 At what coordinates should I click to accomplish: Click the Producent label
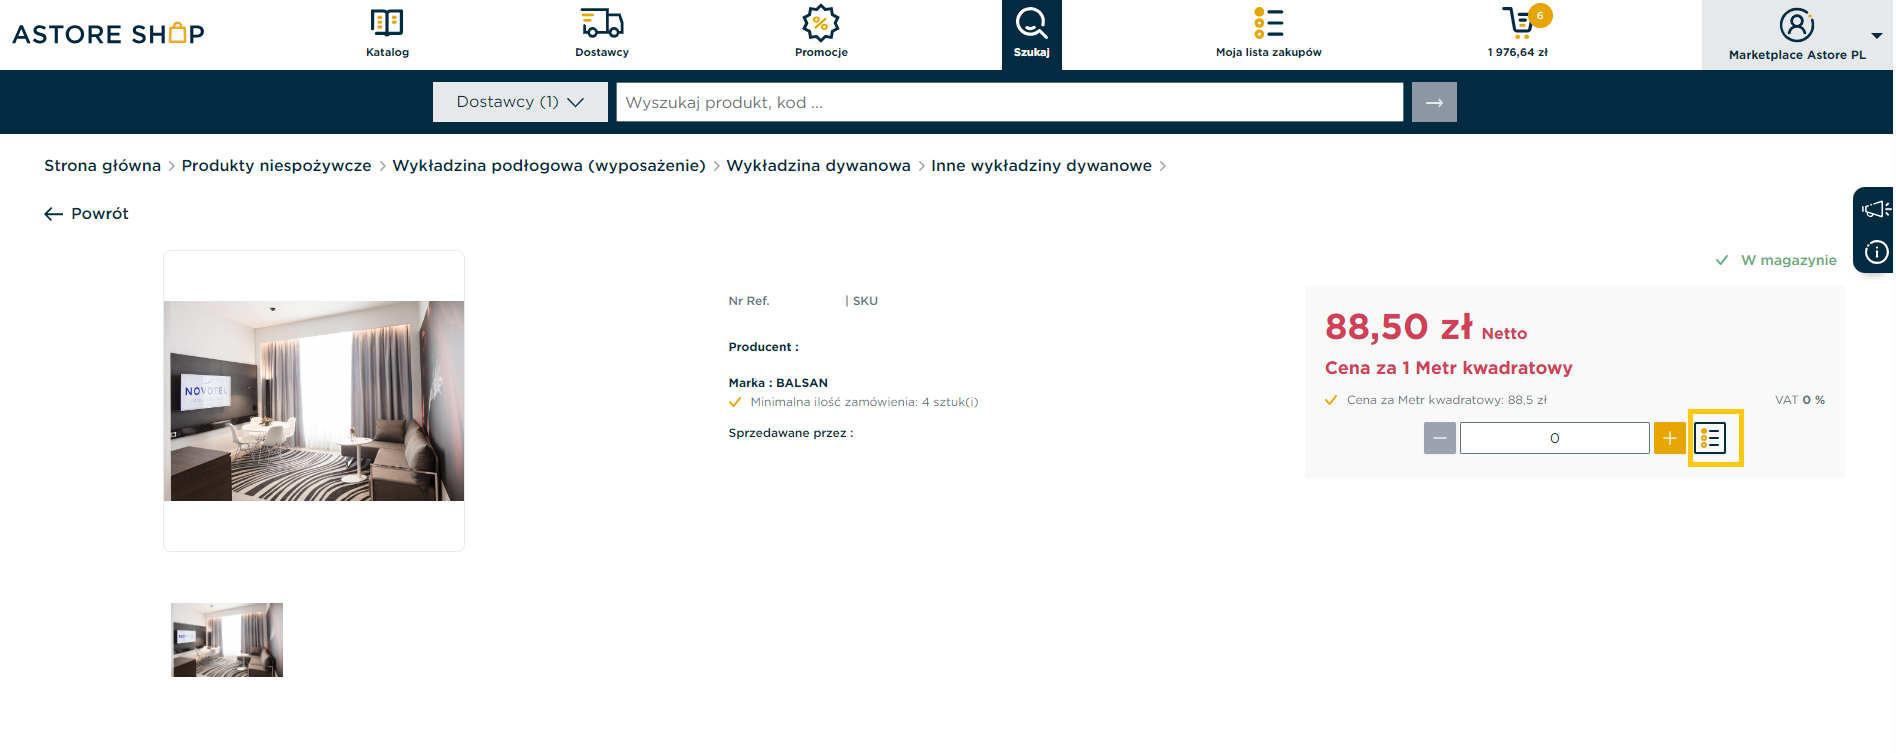tap(763, 347)
